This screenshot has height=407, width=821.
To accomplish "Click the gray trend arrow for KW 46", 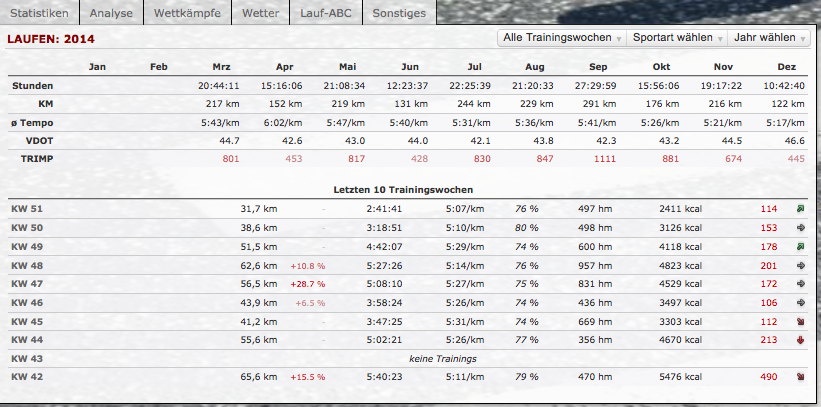I will (801, 303).
